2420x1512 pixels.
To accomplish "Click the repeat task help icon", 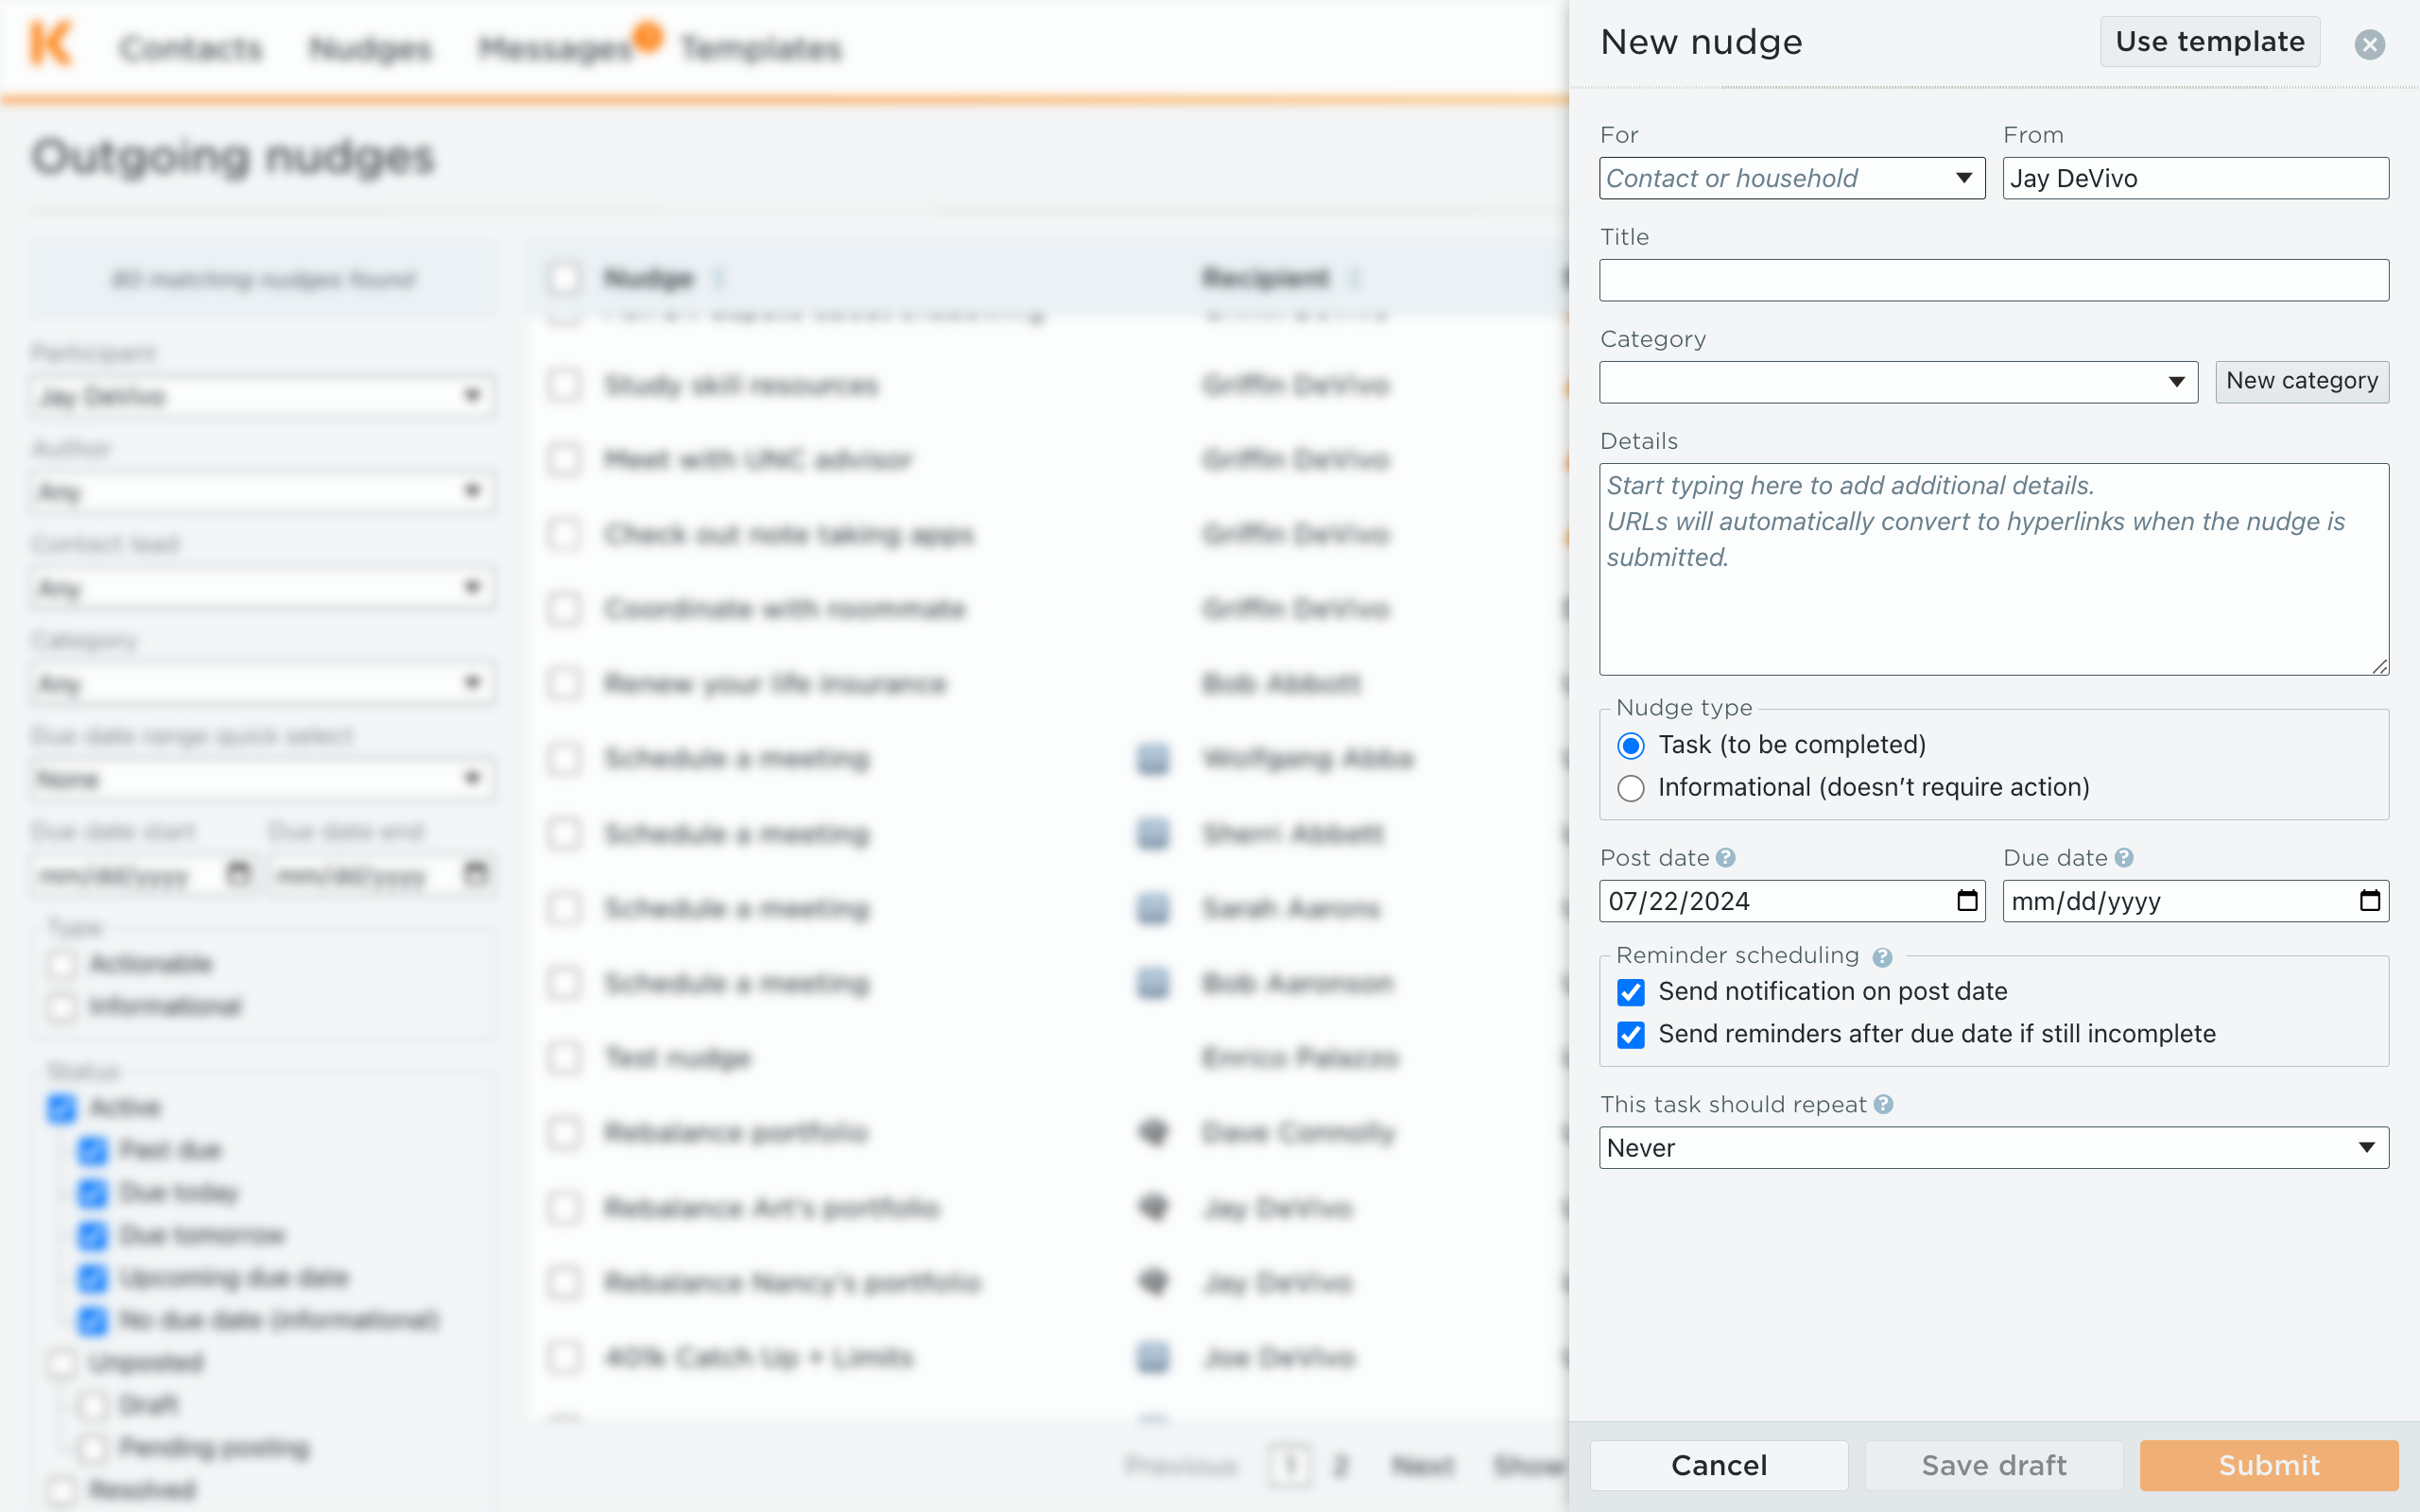I will tap(1883, 1104).
